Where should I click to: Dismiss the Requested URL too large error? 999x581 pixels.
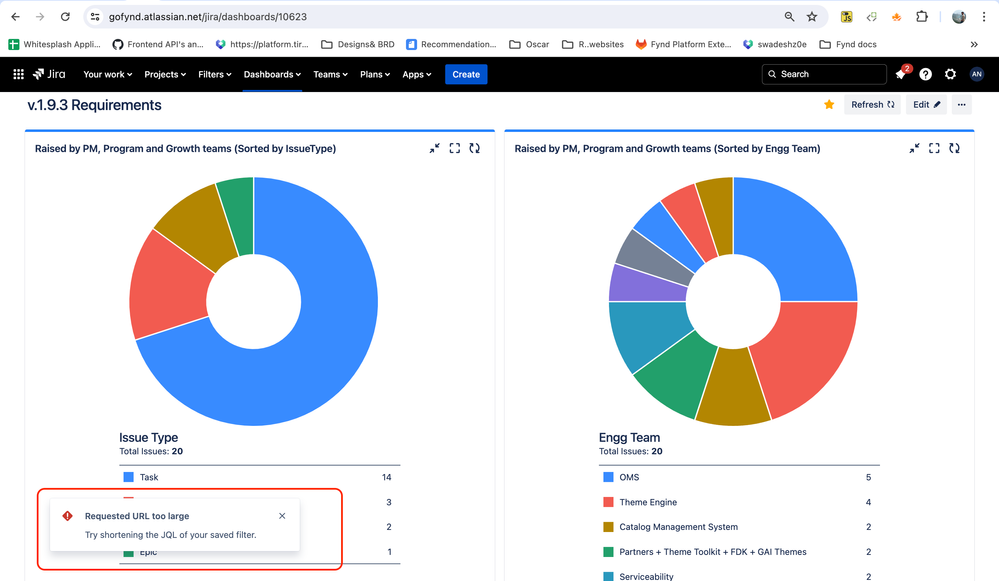point(282,516)
